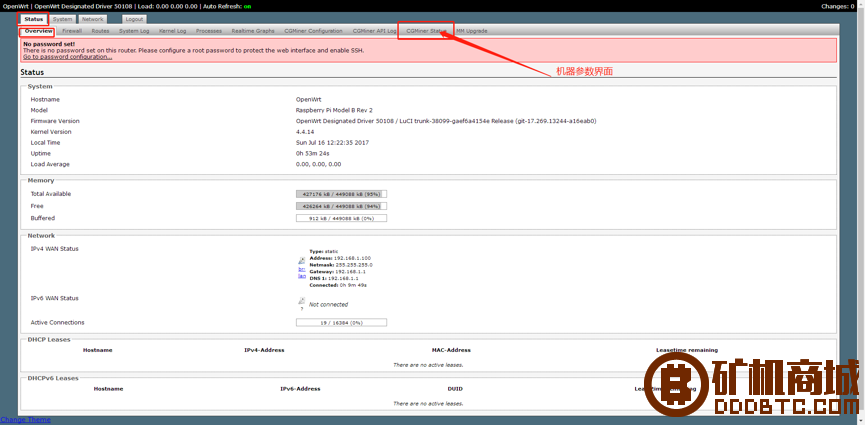Click the 'No password set!' warning heading
Image resolution: width=865 pixels, height=425 pixels.
[x=49, y=44]
